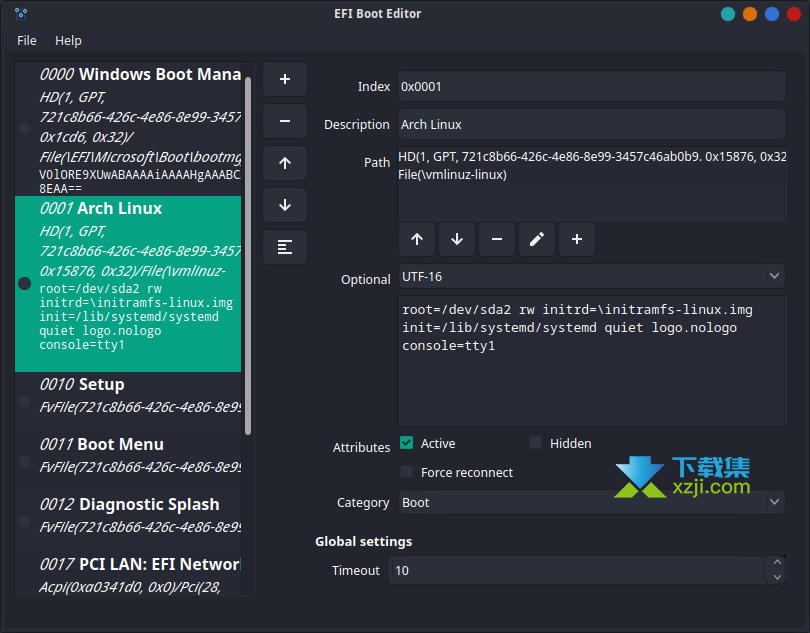Select the 0001 Arch Linux entry
810x633 pixels.
(x=128, y=284)
